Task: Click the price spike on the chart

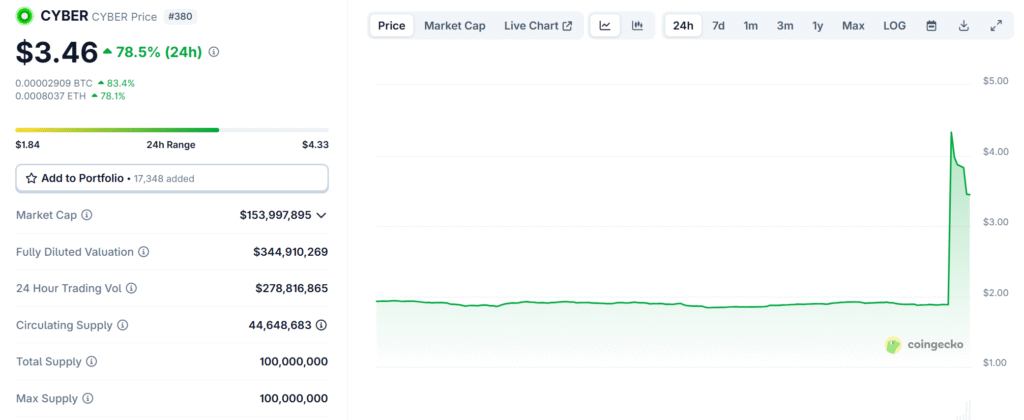Action: click(951, 134)
